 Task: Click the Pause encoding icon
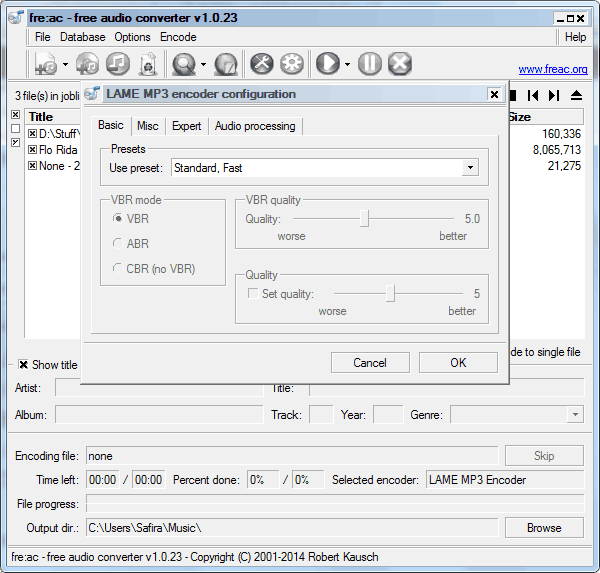pyautogui.click(x=370, y=64)
